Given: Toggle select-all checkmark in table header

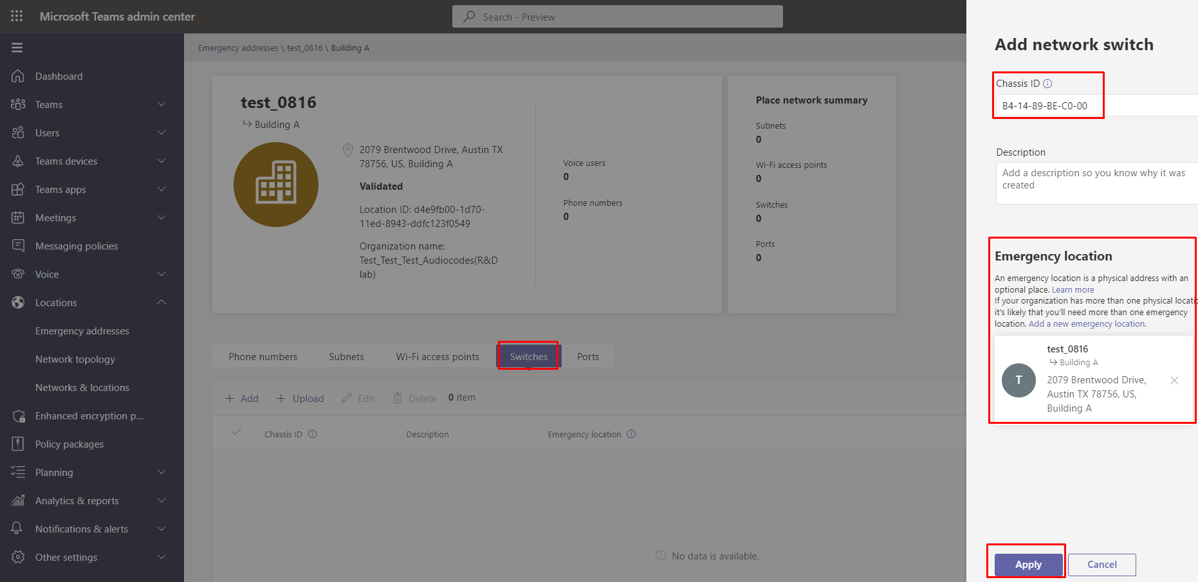Looking at the screenshot, I should 236,432.
